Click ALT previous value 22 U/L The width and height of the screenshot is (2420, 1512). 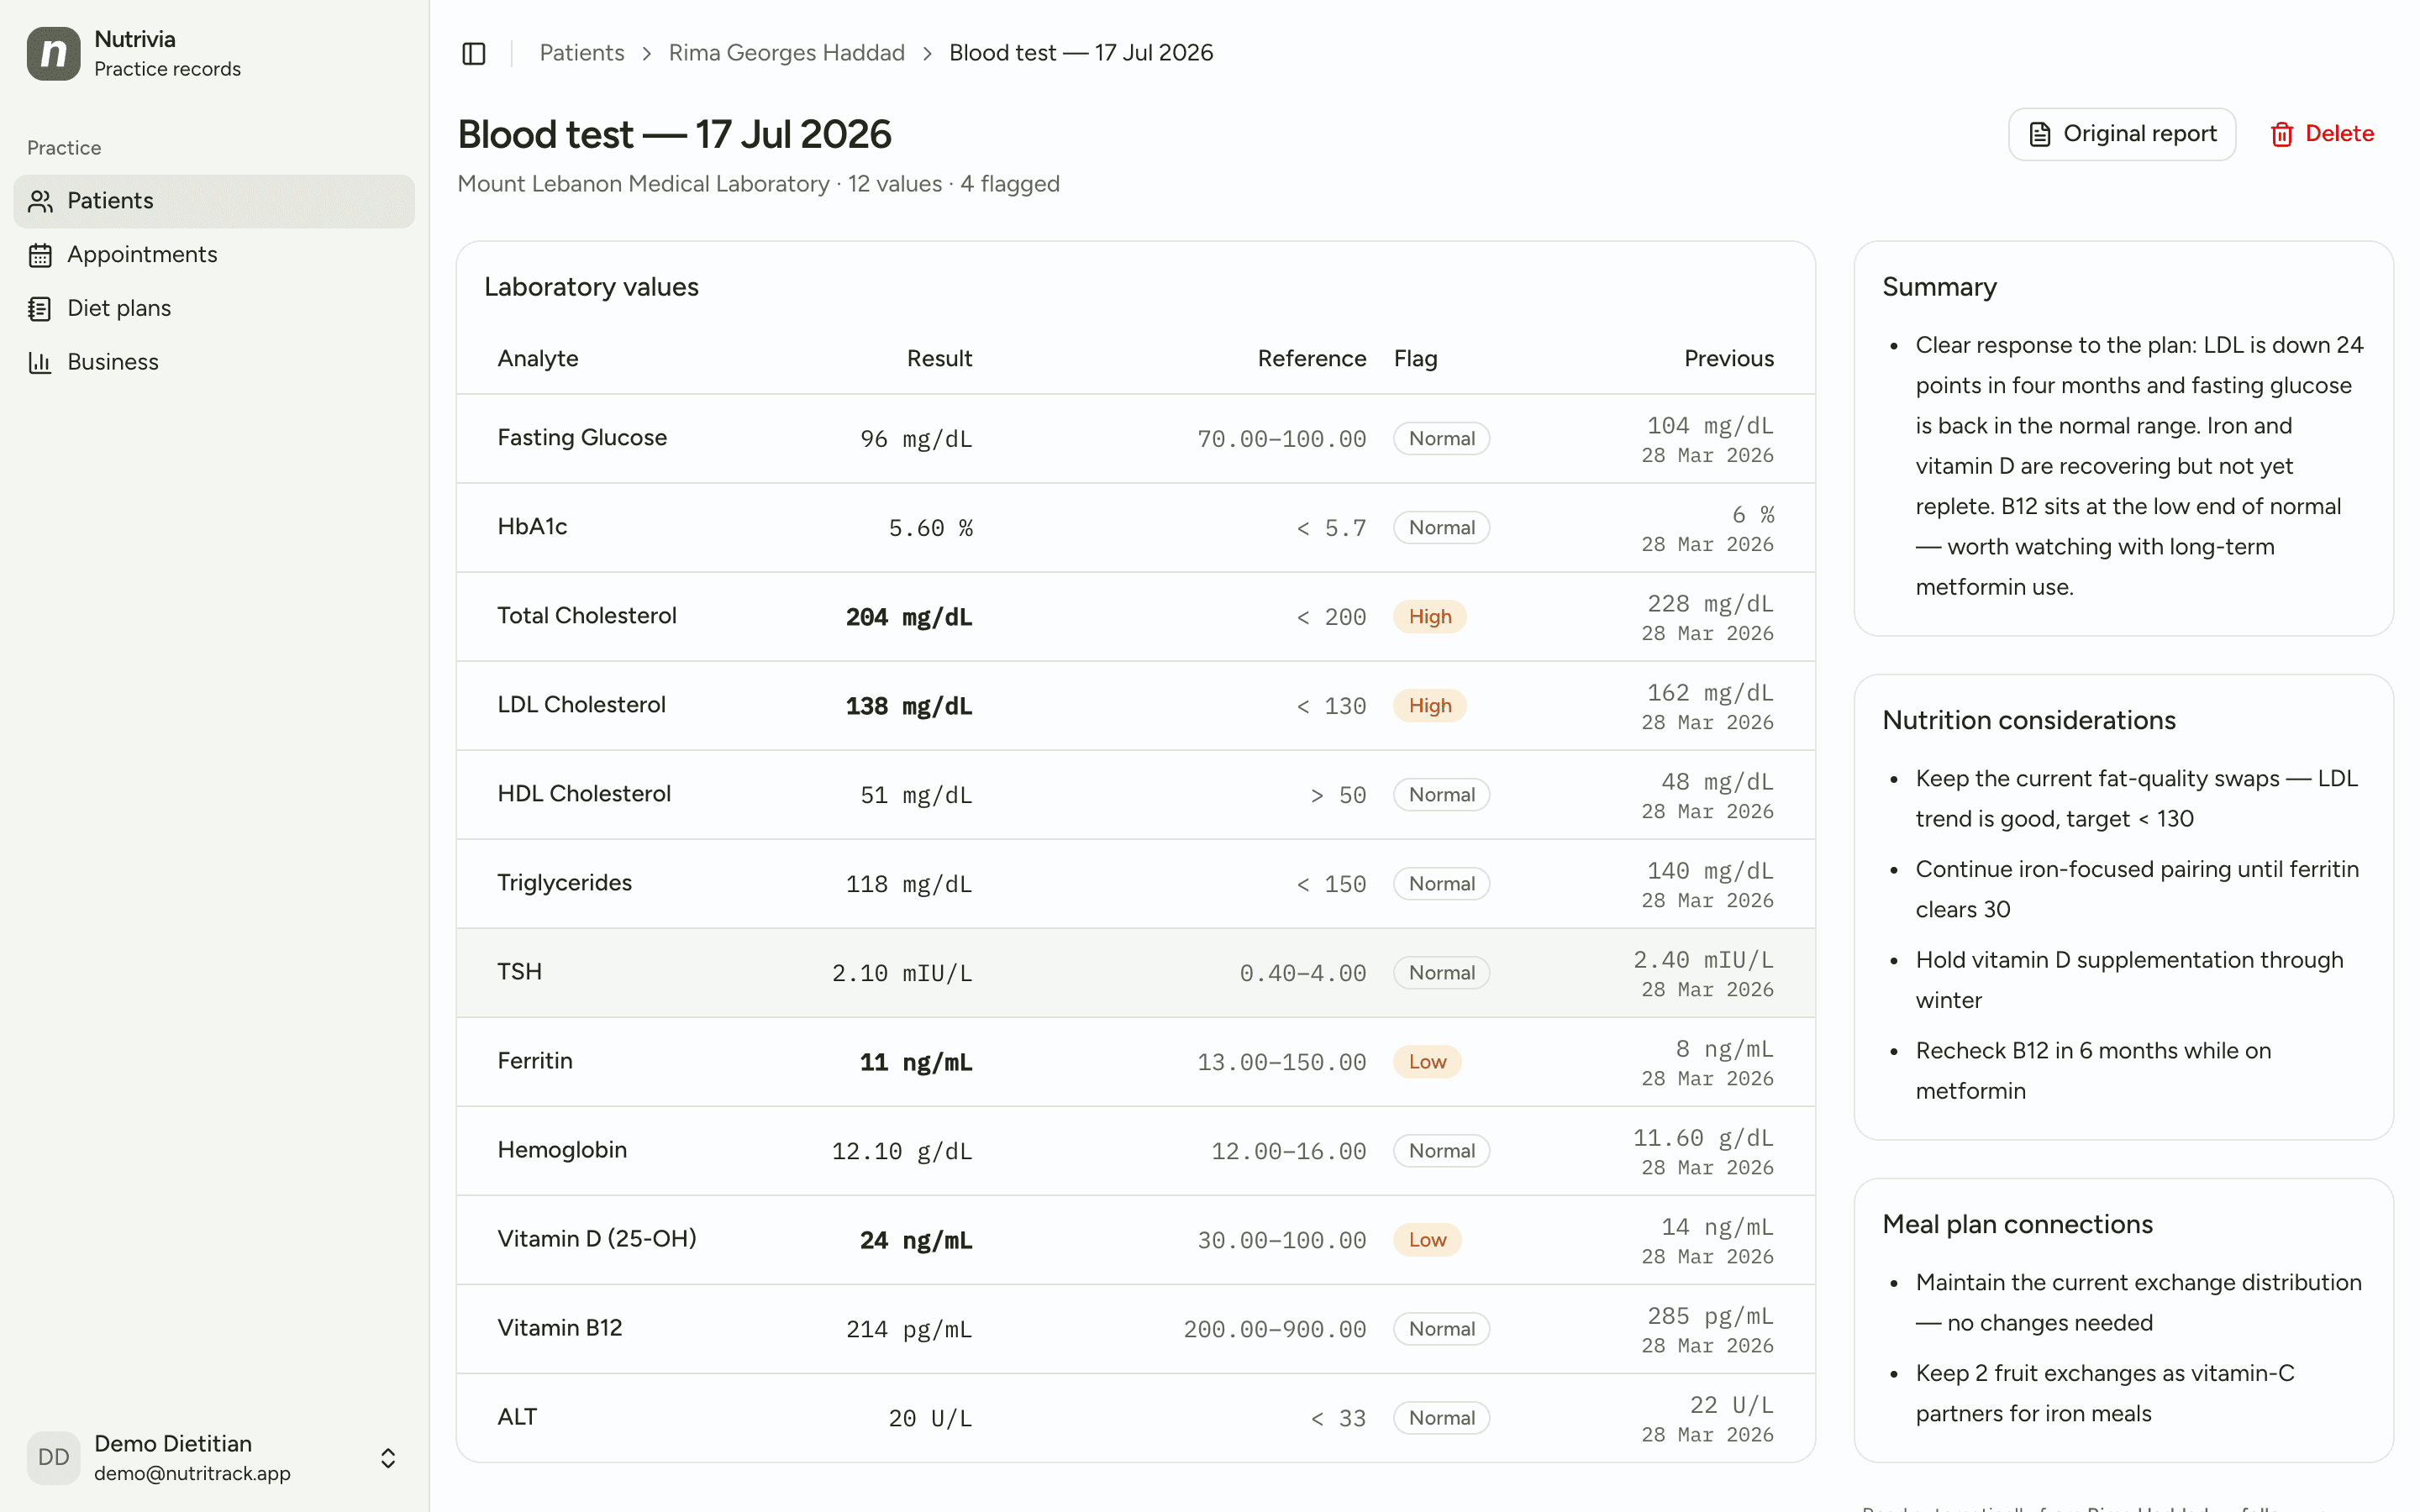coord(1731,1405)
